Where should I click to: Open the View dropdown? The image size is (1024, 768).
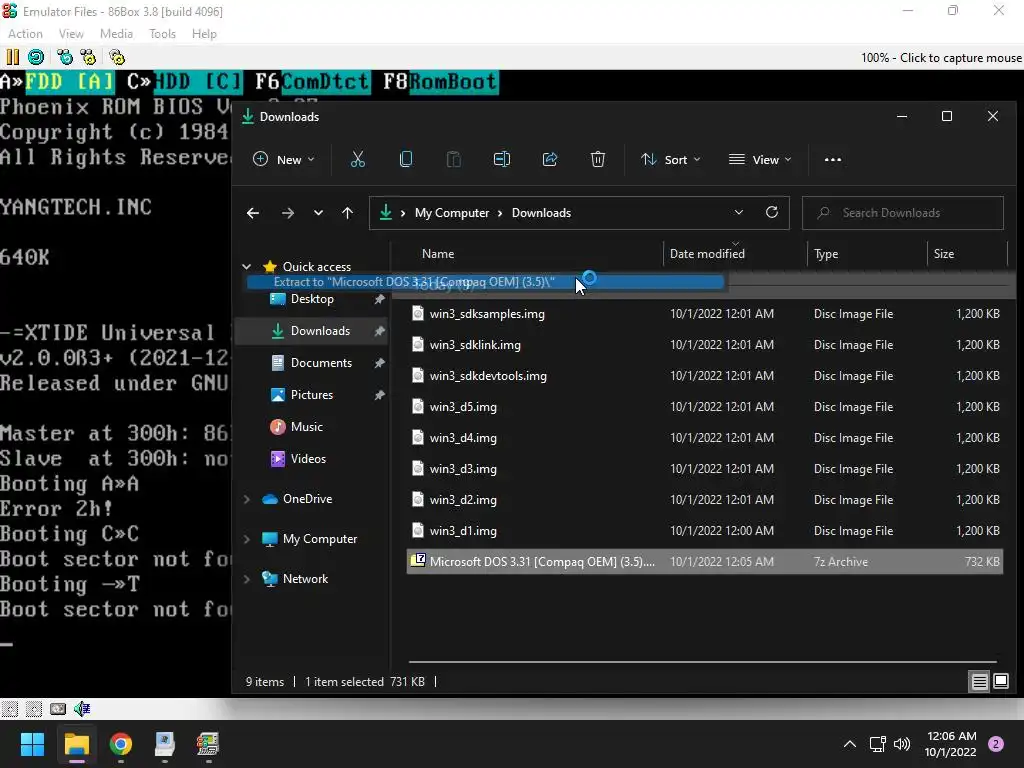pos(760,159)
